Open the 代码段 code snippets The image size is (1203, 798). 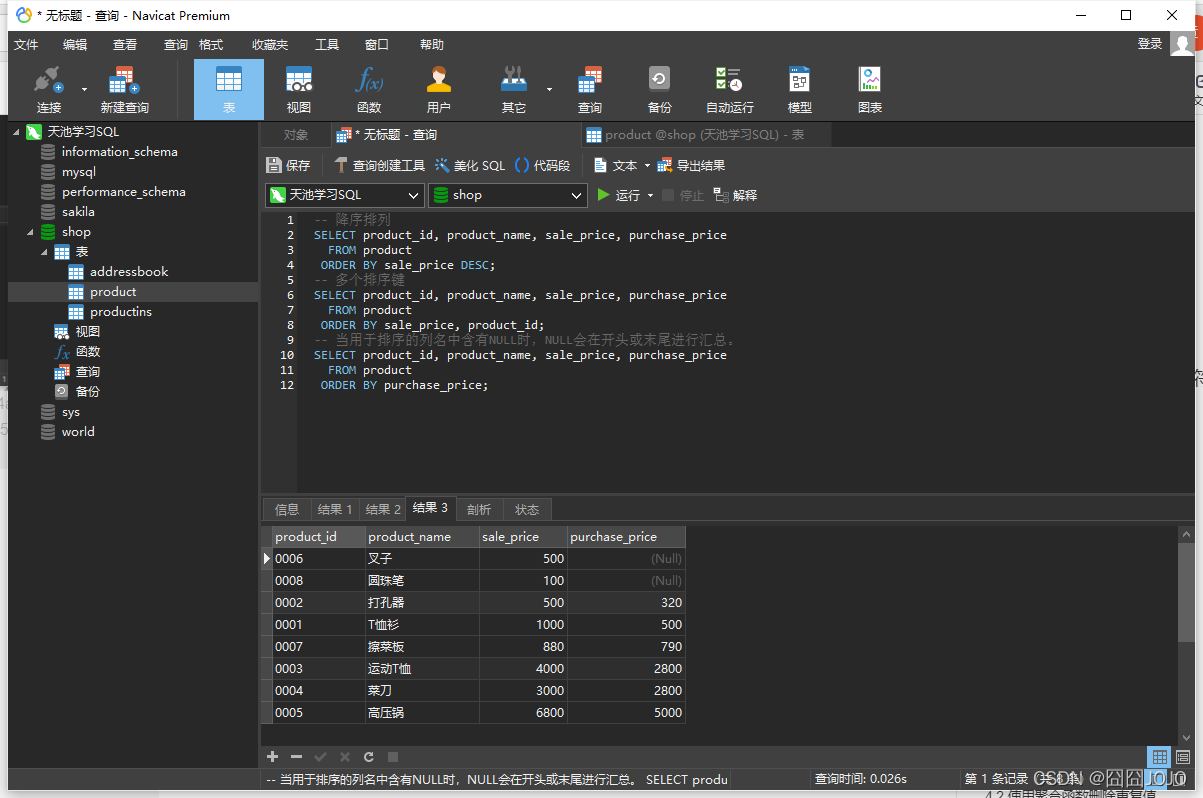[543, 165]
